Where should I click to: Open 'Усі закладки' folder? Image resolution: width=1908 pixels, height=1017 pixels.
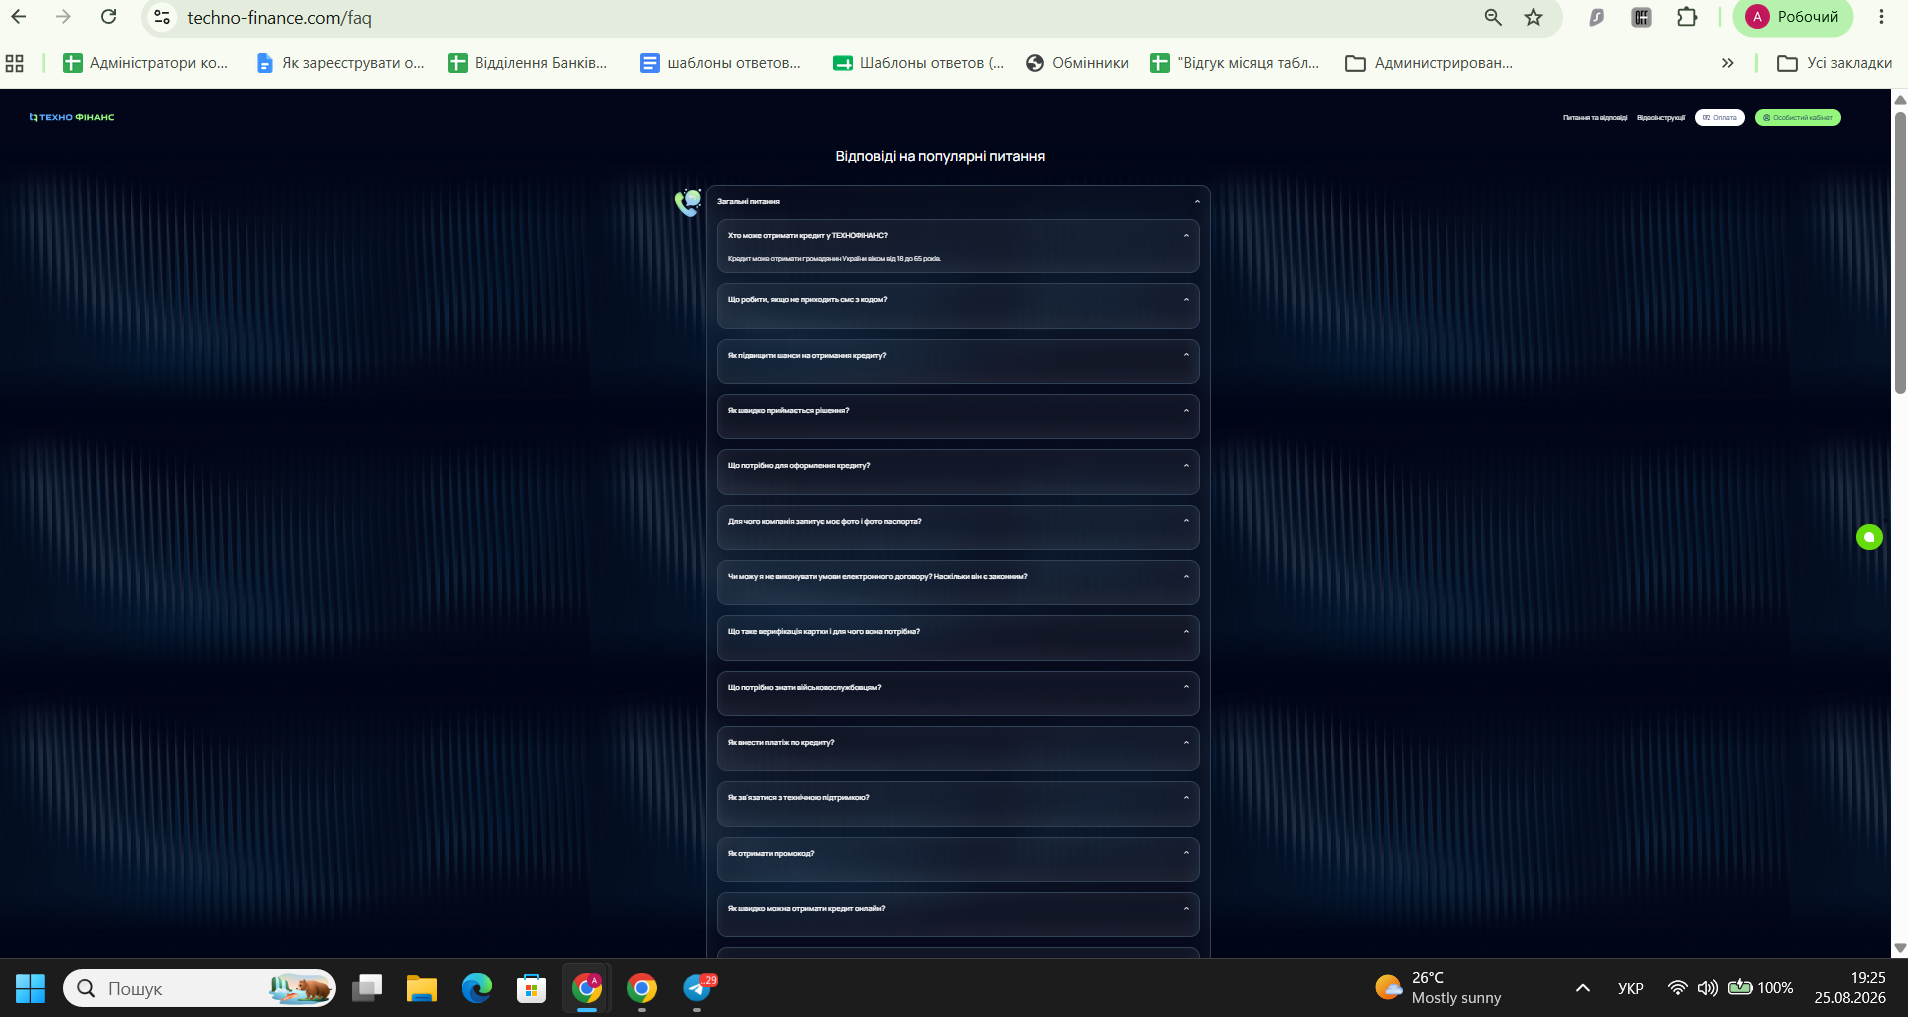click(x=1835, y=63)
